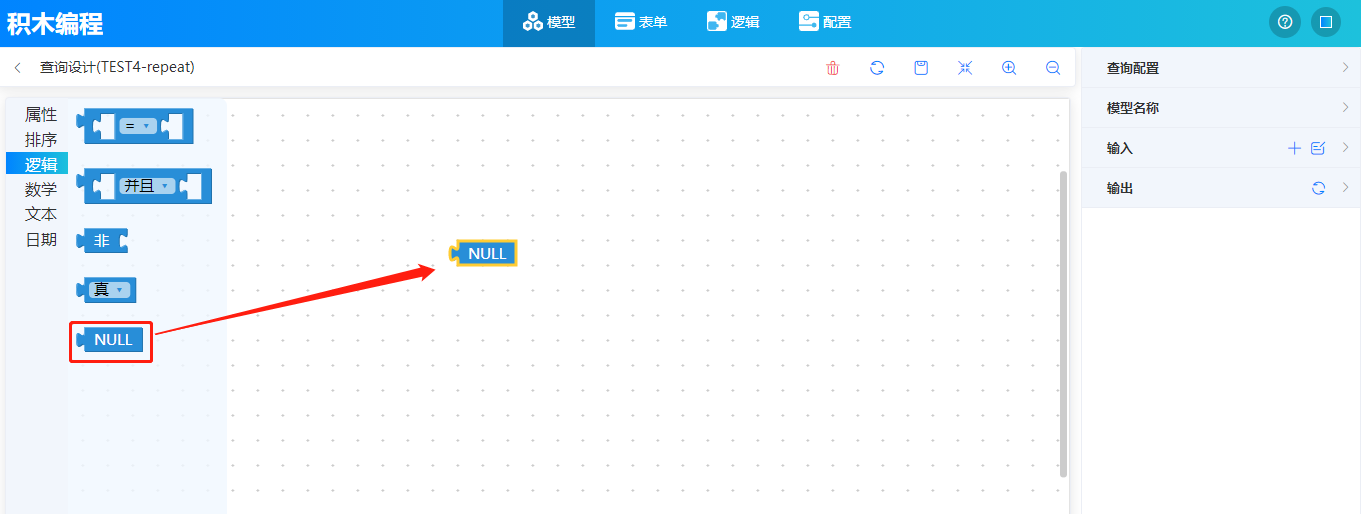Select the 日期 block category
The width and height of the screenshot is (1361, 514).
tap(41, 240)
